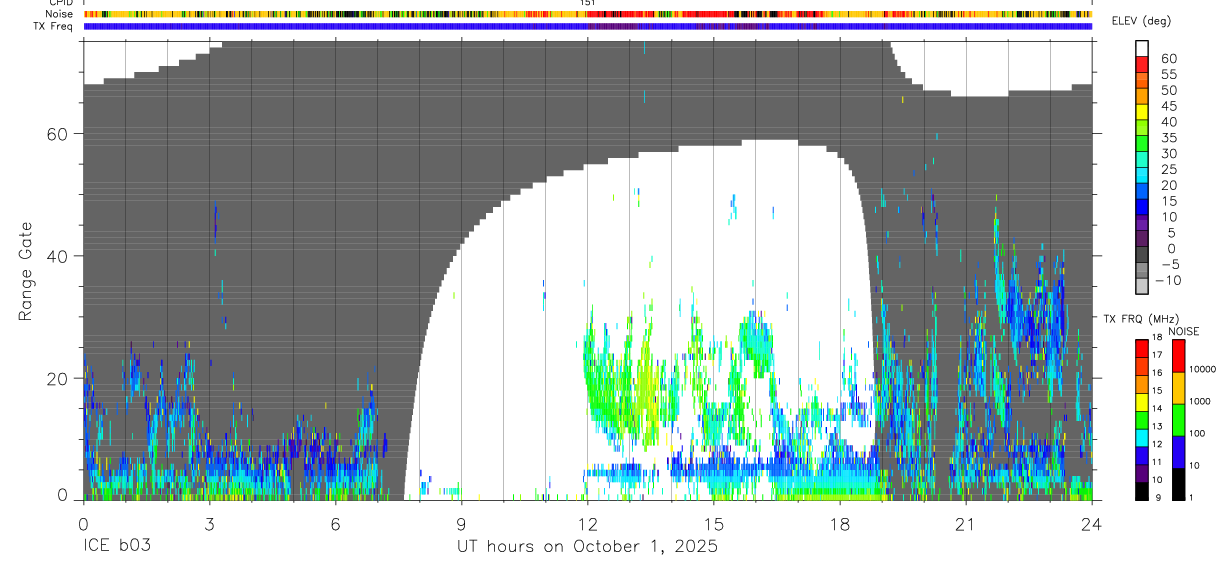Image resolution: width=1228 pixels, height=567 pixels.
Task: Click the 1000 value on NOISE legend
Action: pos(1201,401)
